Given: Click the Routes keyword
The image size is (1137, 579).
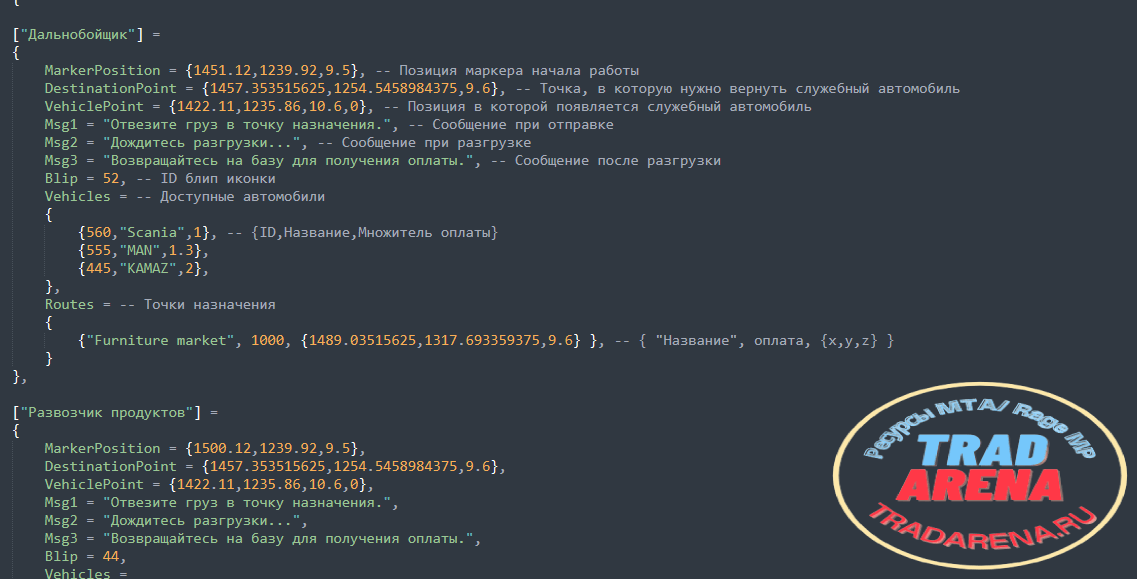Looking at the screenshot, I should tap(69, 304).
